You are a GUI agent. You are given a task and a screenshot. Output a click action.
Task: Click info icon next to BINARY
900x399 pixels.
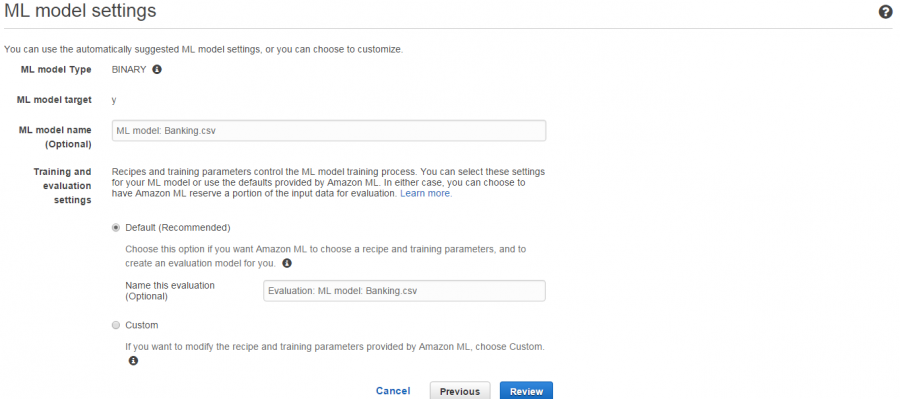[x=157, y=69]
